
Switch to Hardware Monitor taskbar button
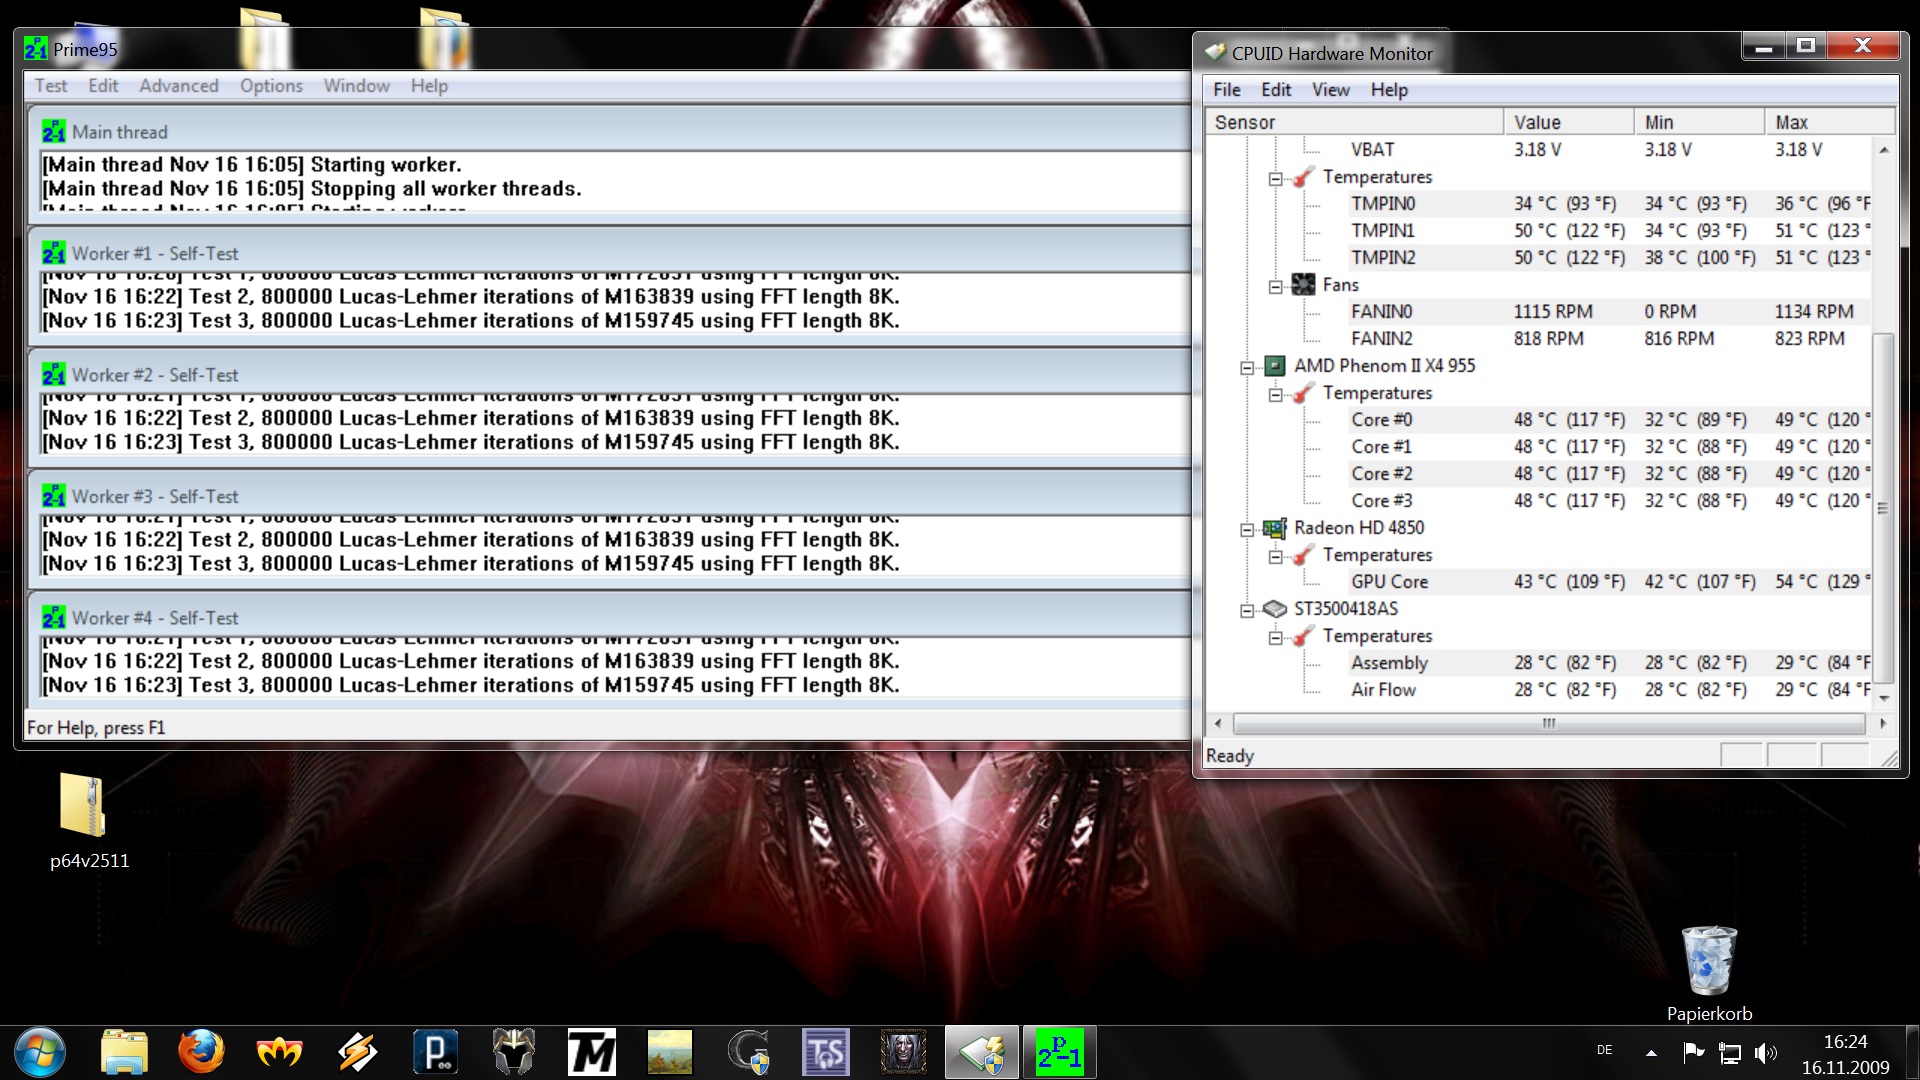click(982, 1052)
